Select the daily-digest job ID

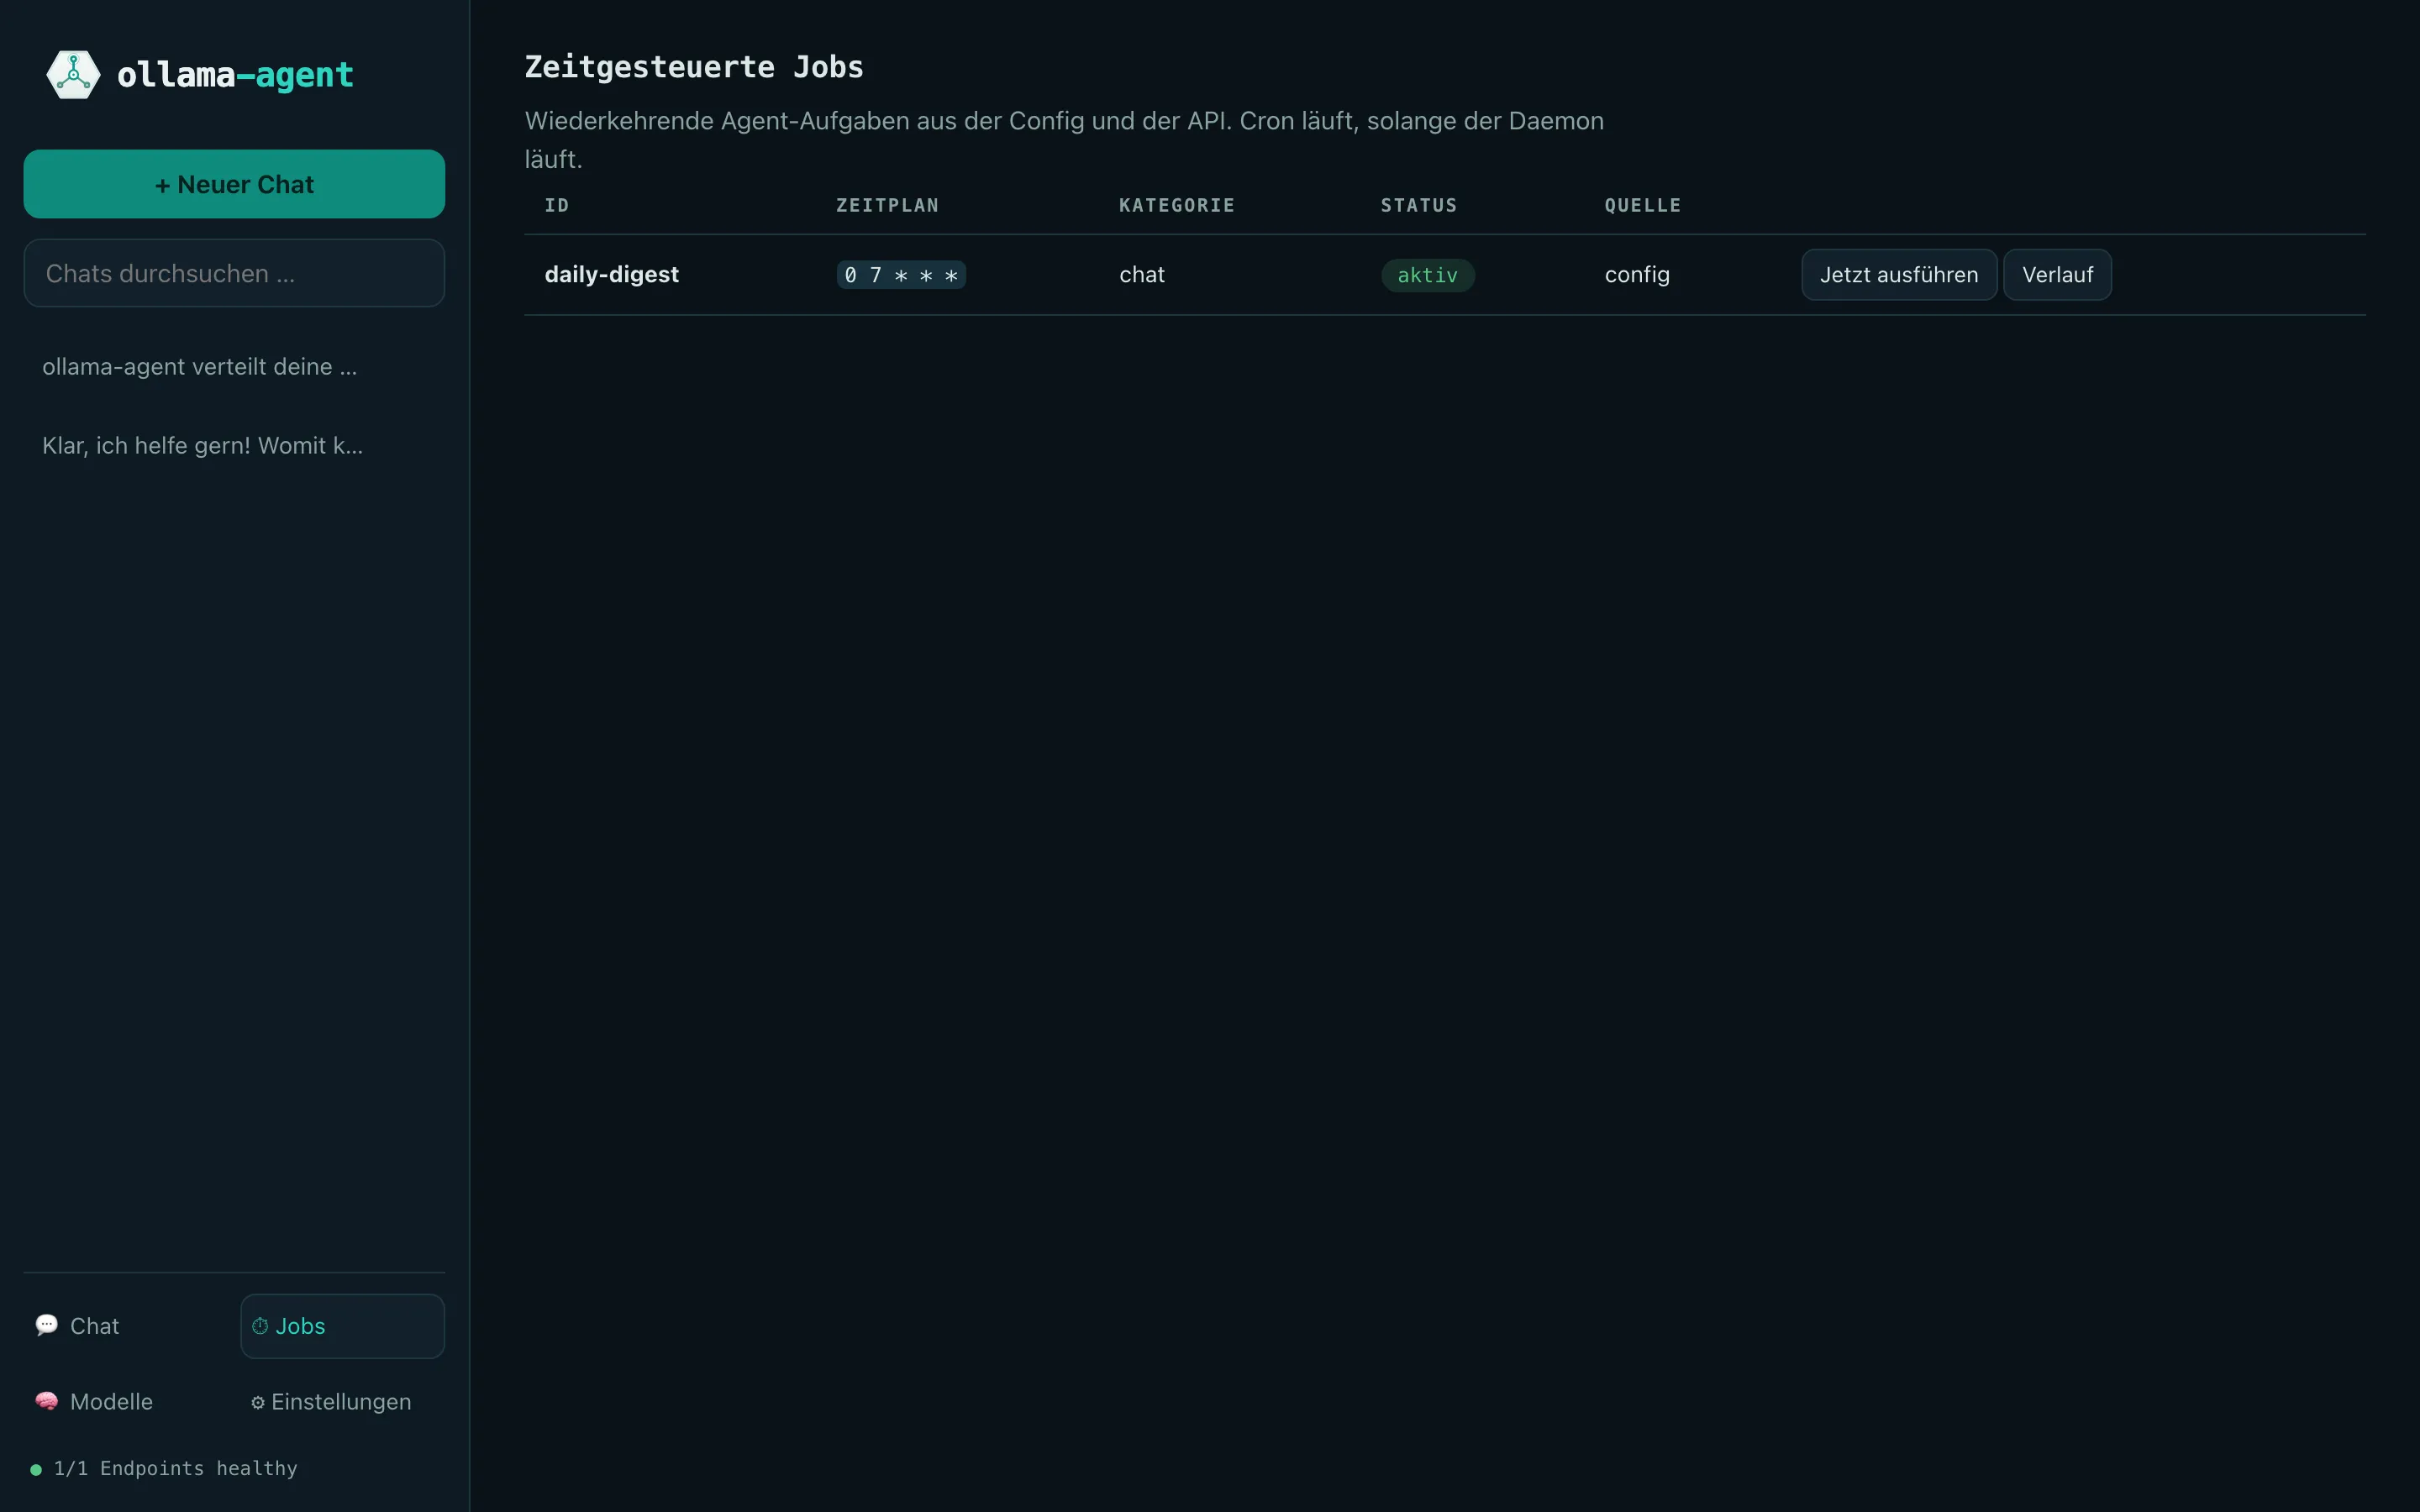pyautogui.click(x=612, y=275)
